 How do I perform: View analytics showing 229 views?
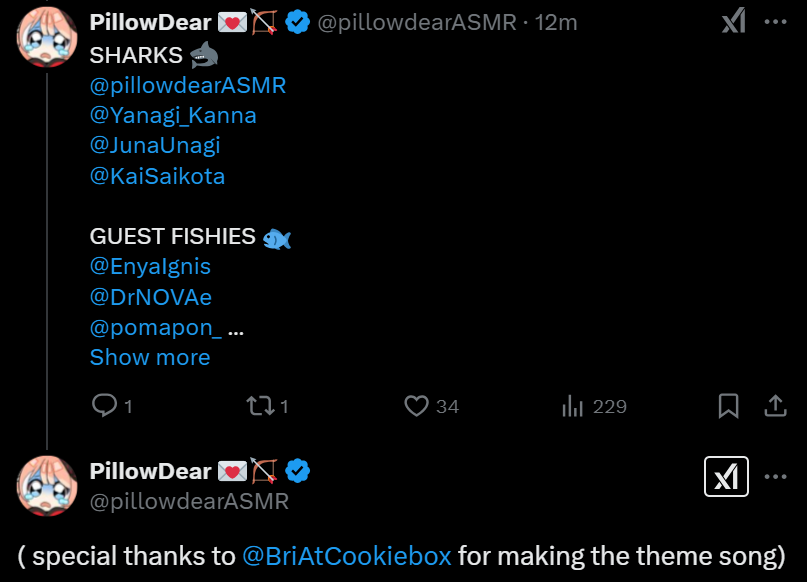[572, 406]
